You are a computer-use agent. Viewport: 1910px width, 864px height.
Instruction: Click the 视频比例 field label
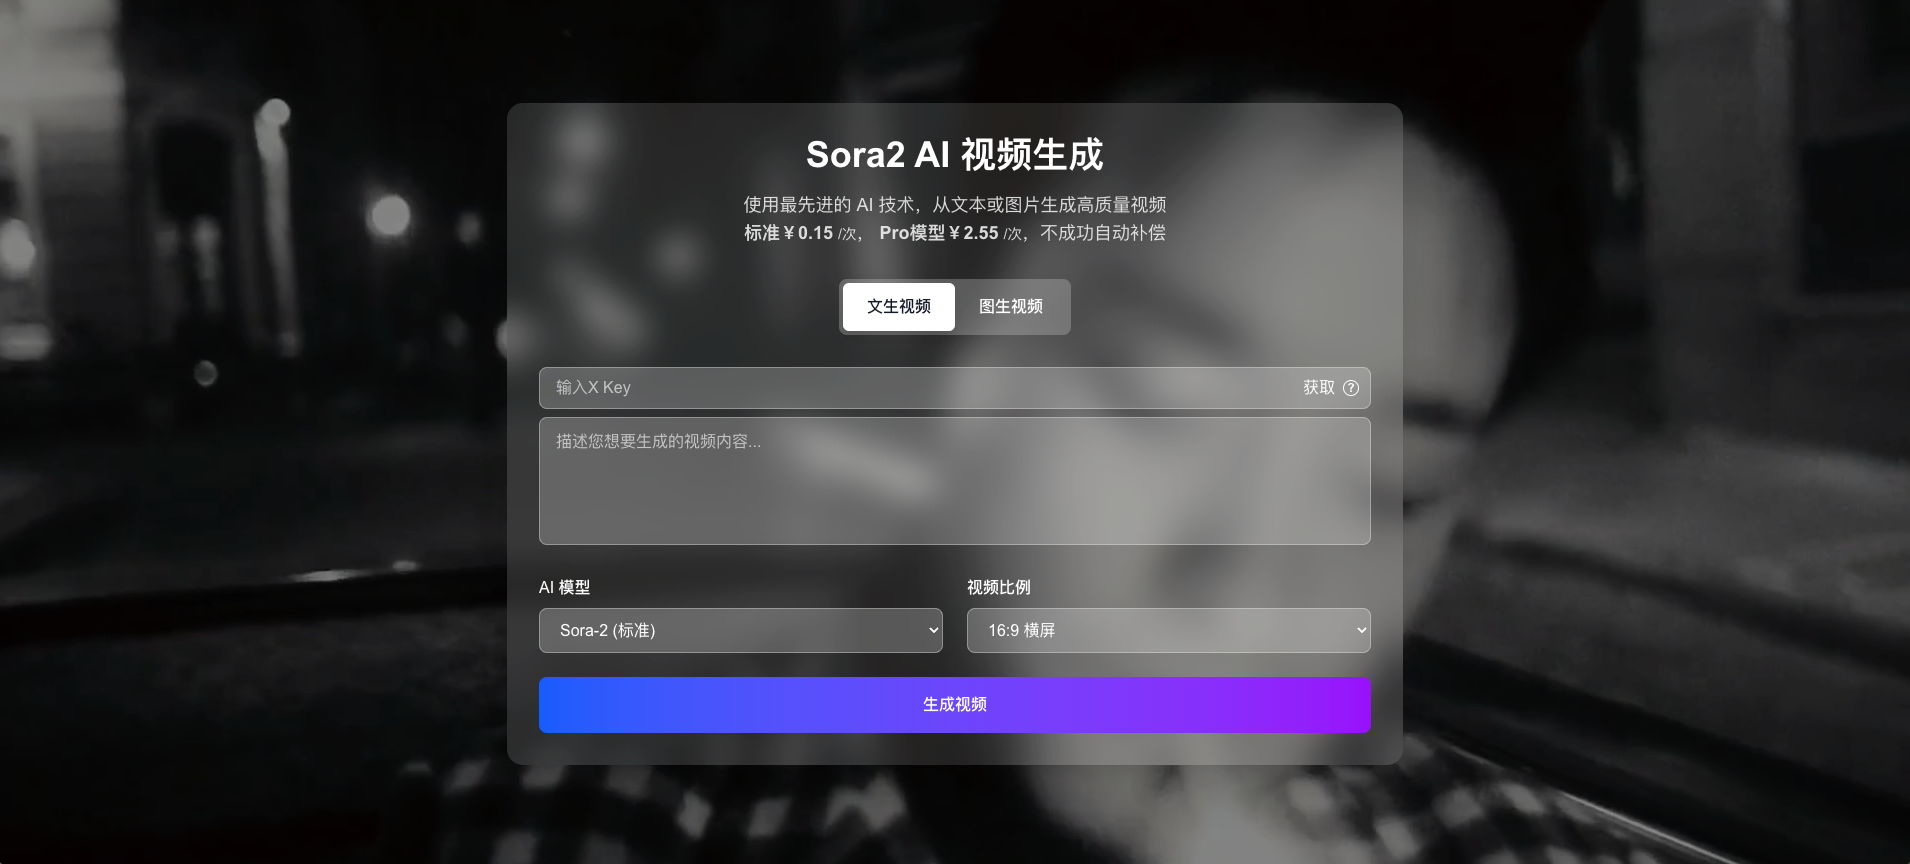[998, 588]
